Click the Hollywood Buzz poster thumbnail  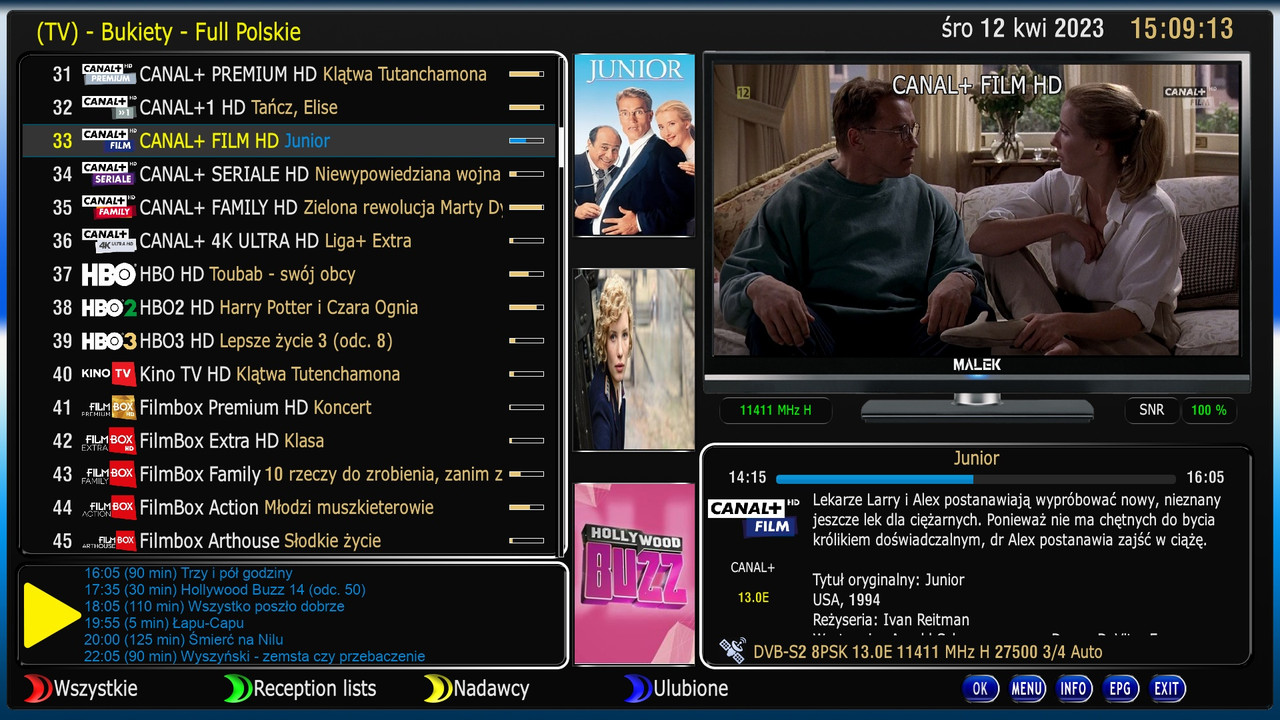click(634, 573)
